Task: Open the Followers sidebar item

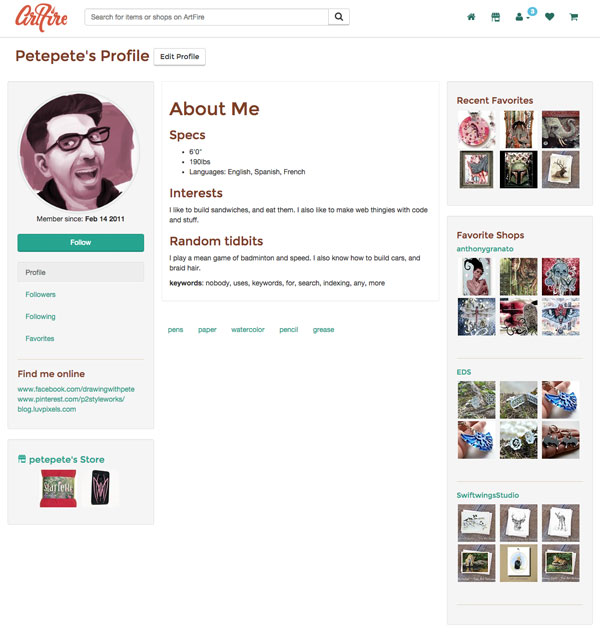Action: tap(40, 294)
